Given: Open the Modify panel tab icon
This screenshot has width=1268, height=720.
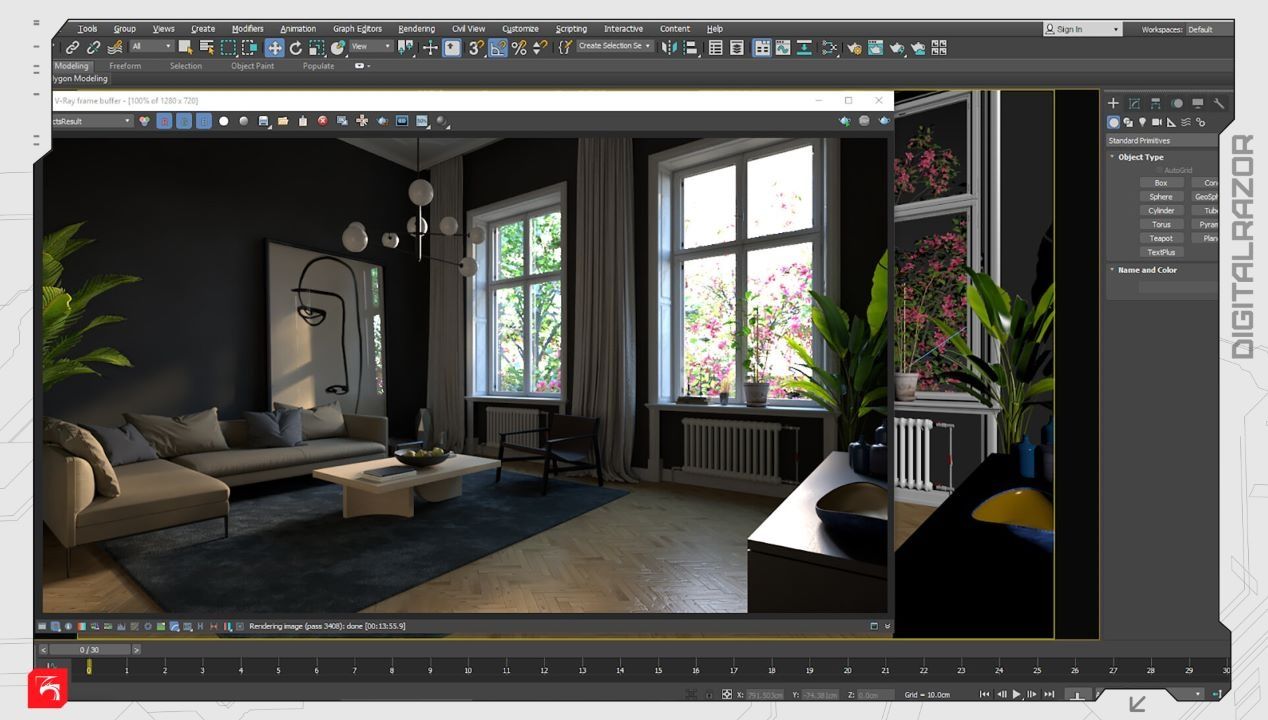Looking at the screenshot, I should coord(1134,103).
